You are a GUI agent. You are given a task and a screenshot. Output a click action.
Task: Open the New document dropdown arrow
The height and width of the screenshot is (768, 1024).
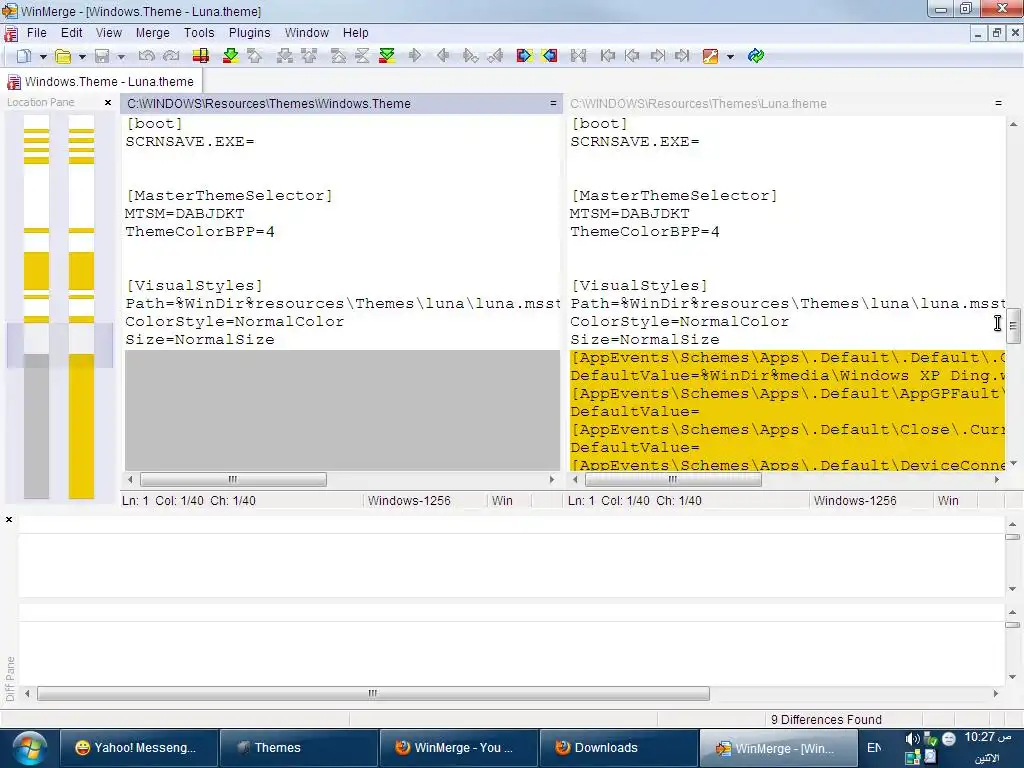pos(42,57)
